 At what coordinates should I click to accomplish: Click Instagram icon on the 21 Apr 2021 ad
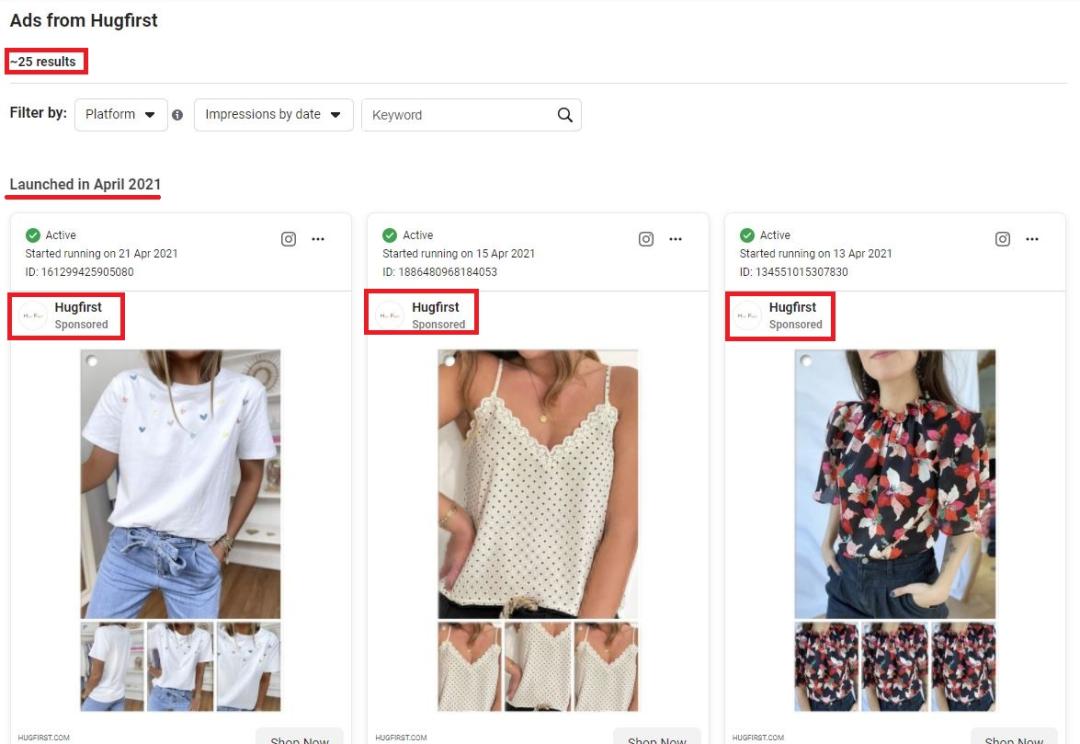click(289, 239)
